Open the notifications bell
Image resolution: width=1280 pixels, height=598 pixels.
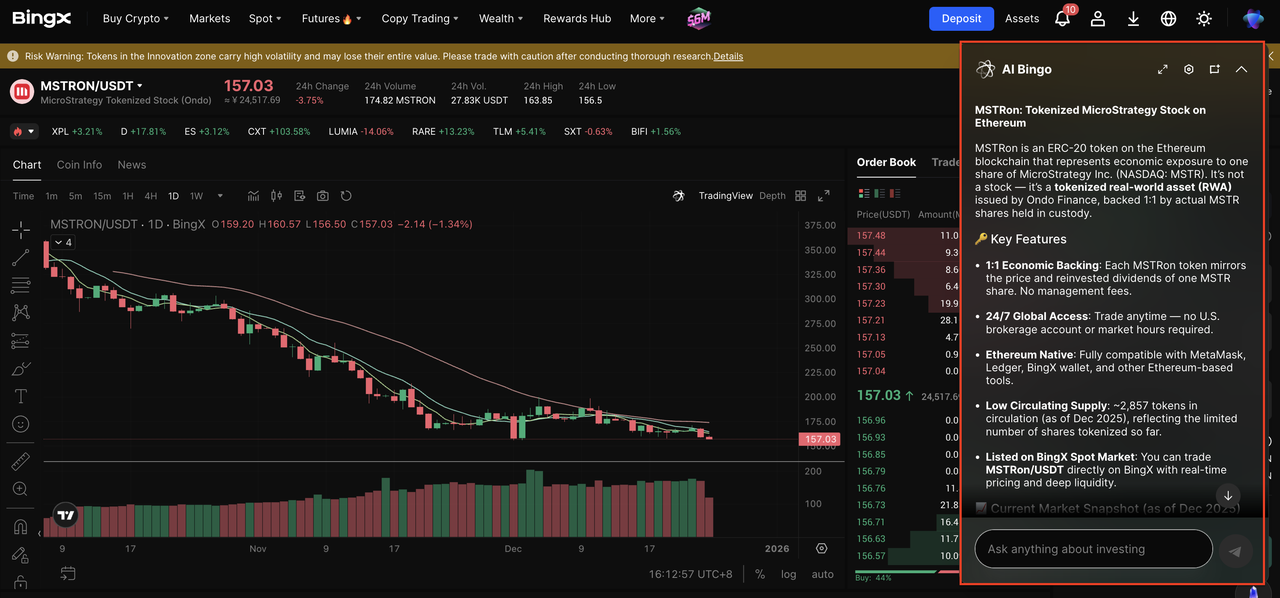pyautogui.click(x=1062, y=18)
